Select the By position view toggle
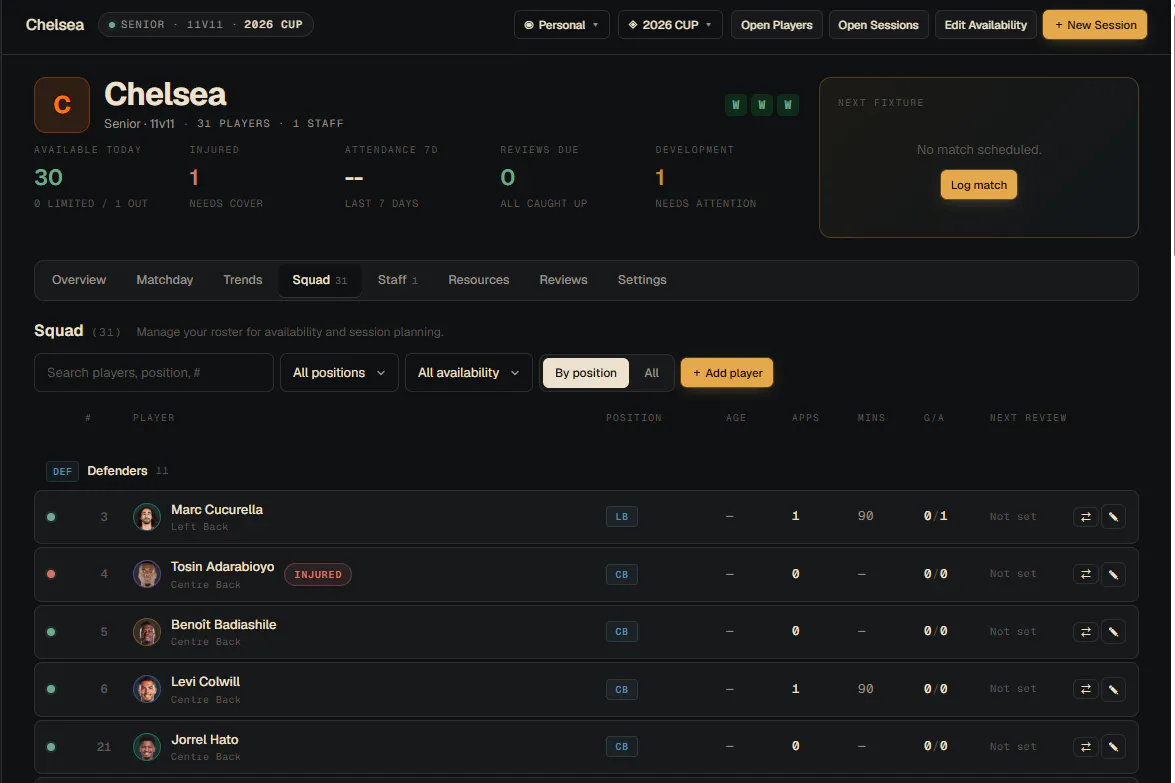The width and height of the screenshot is (1175, 783). [586, 372]
